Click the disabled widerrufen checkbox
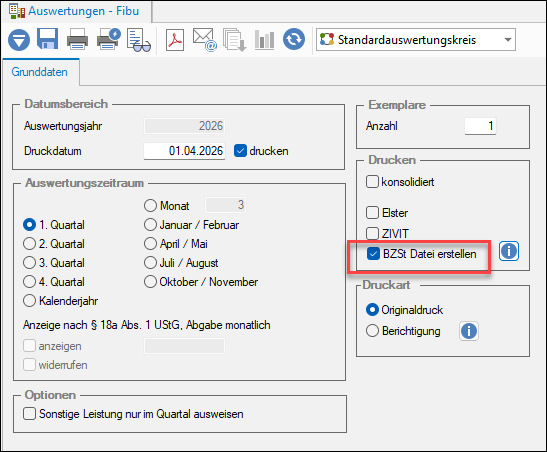The width and height of the screenshot is (547, 452). pyautogui.click(x=29, y=364)
